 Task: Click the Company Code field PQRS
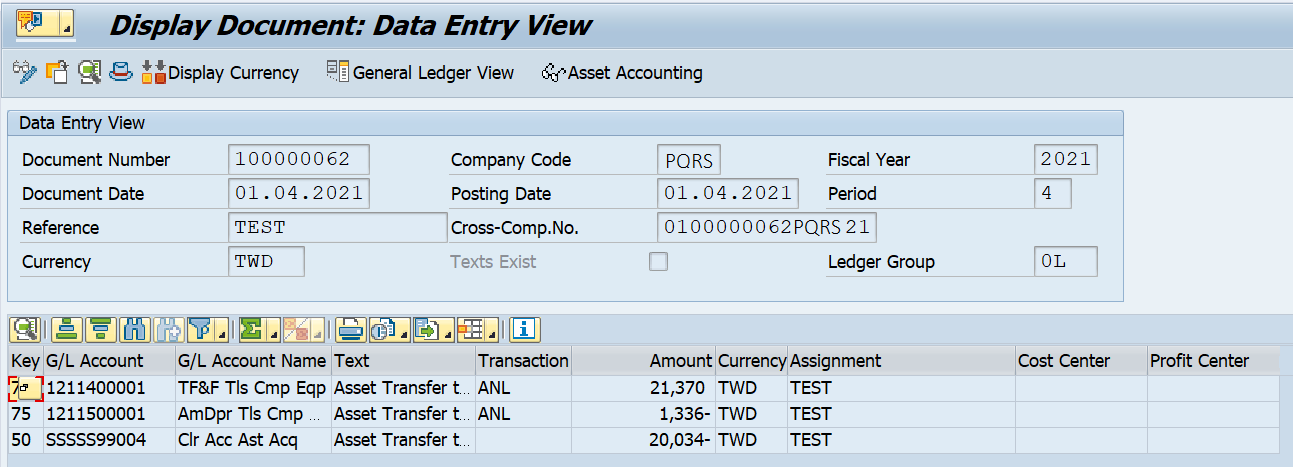pos(690,159)
